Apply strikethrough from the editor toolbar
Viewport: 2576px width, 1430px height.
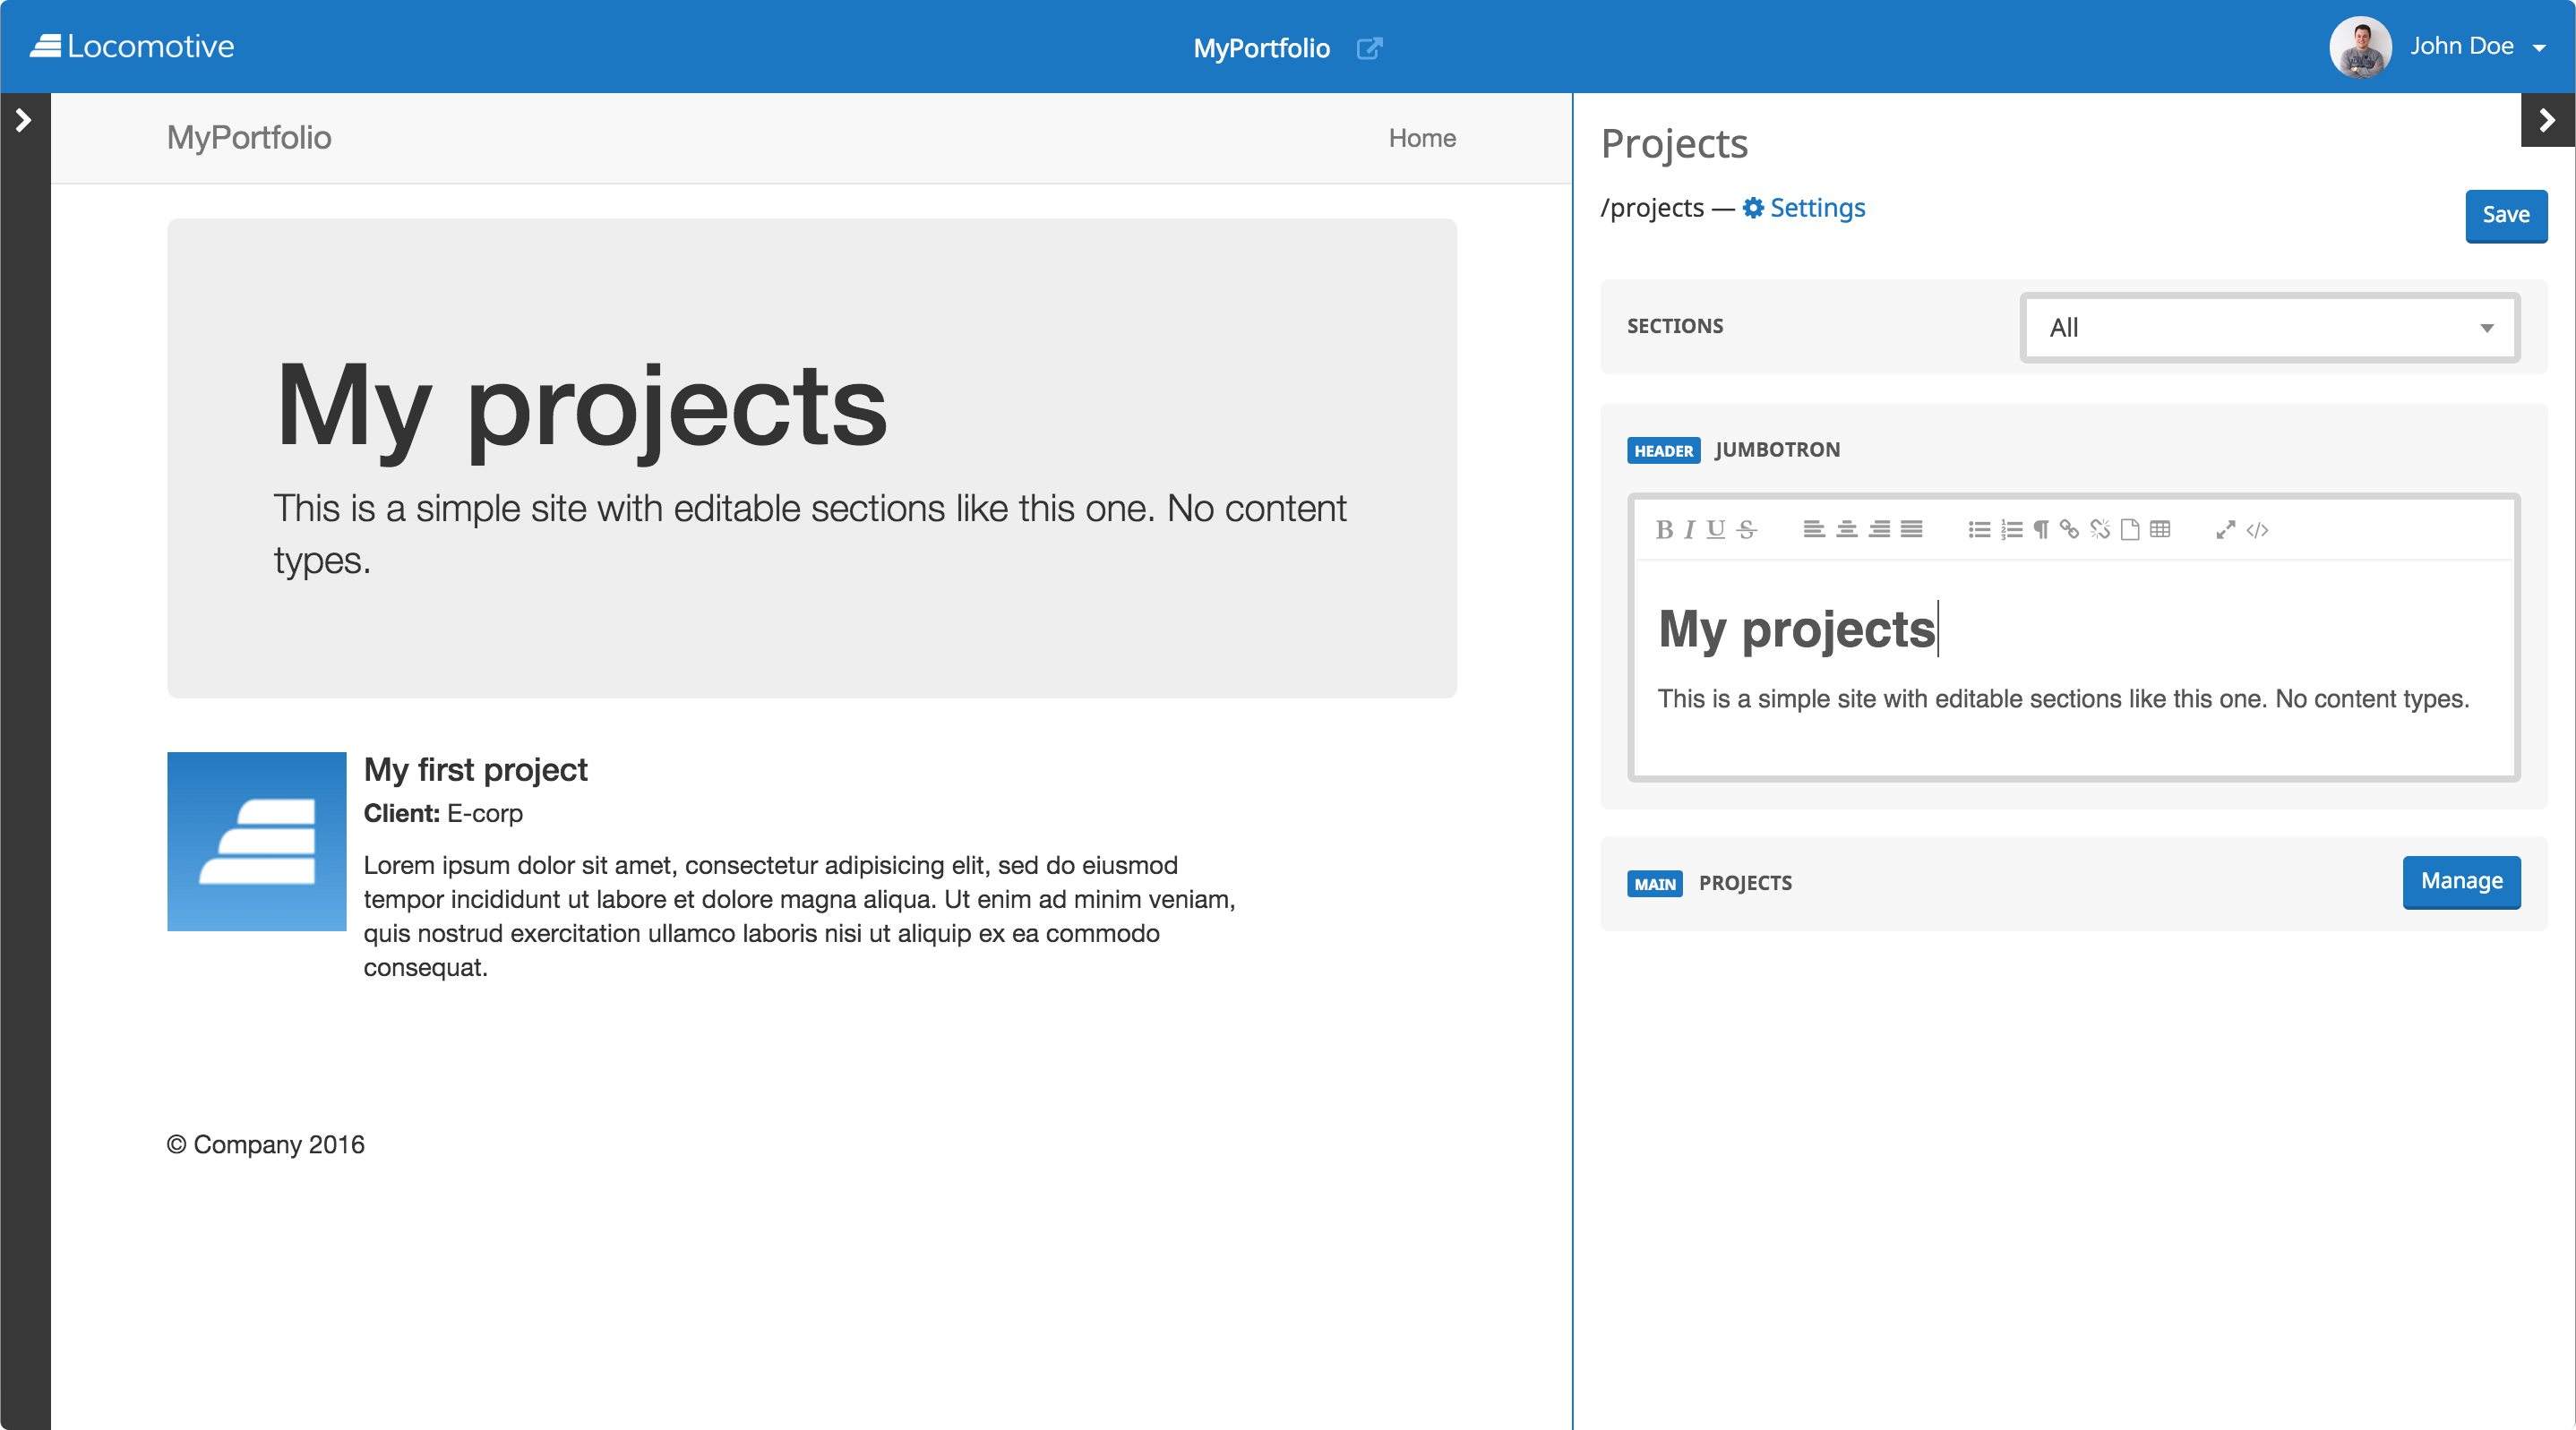coord(1746,530)
